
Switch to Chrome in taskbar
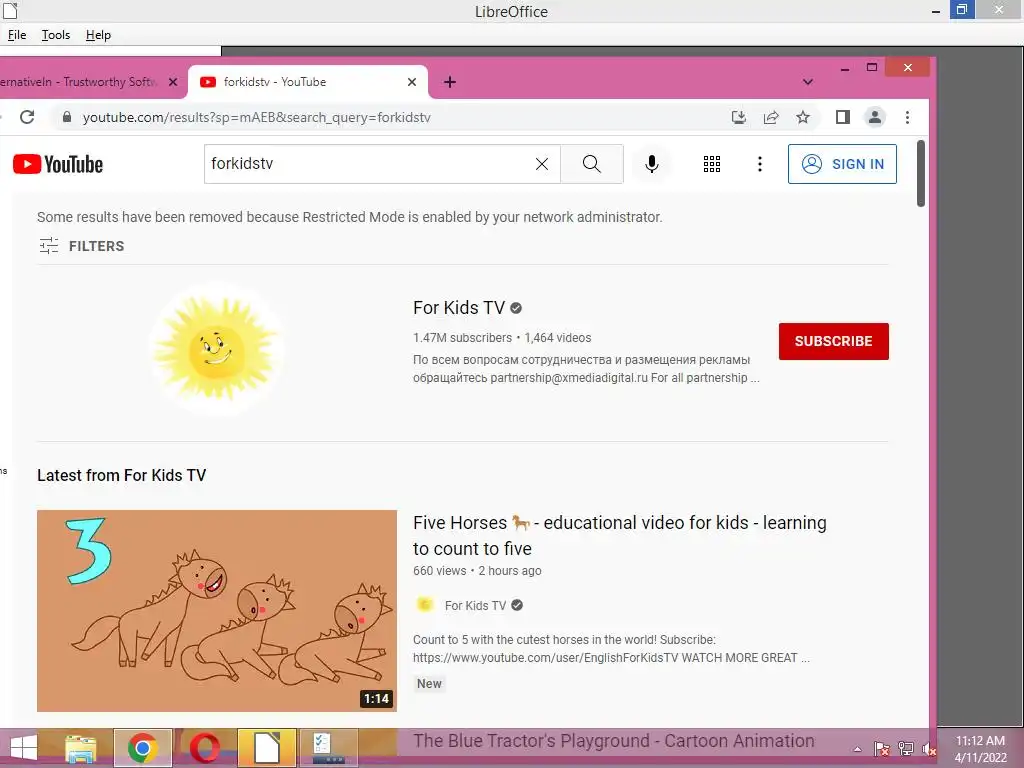(x=142, y=748)
